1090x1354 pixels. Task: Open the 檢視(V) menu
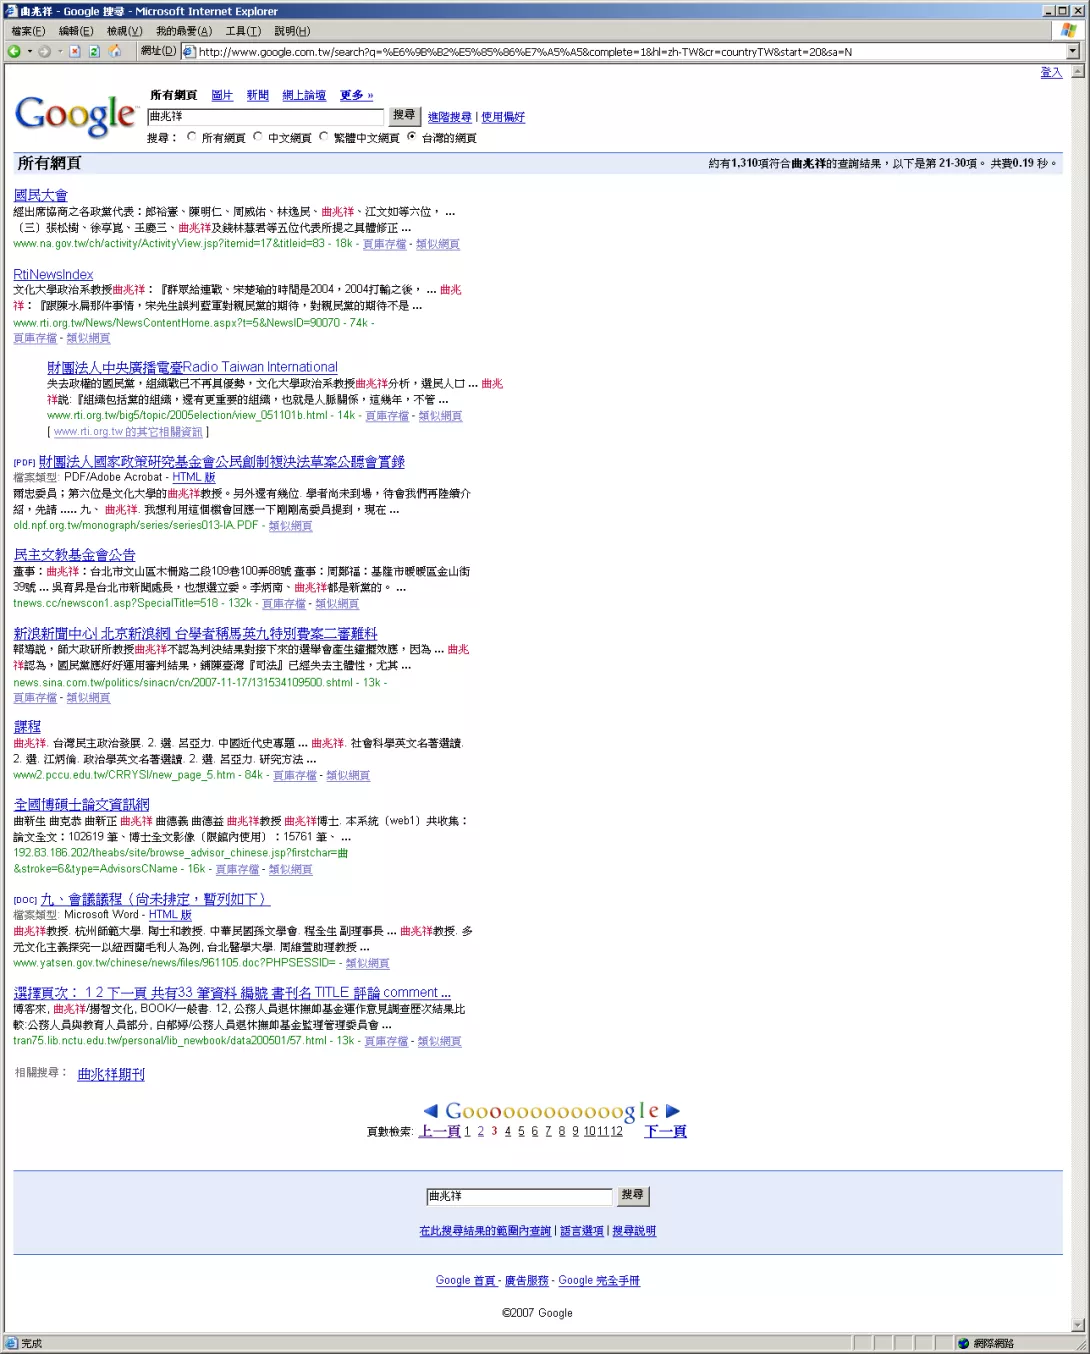[x=125, y=31]
